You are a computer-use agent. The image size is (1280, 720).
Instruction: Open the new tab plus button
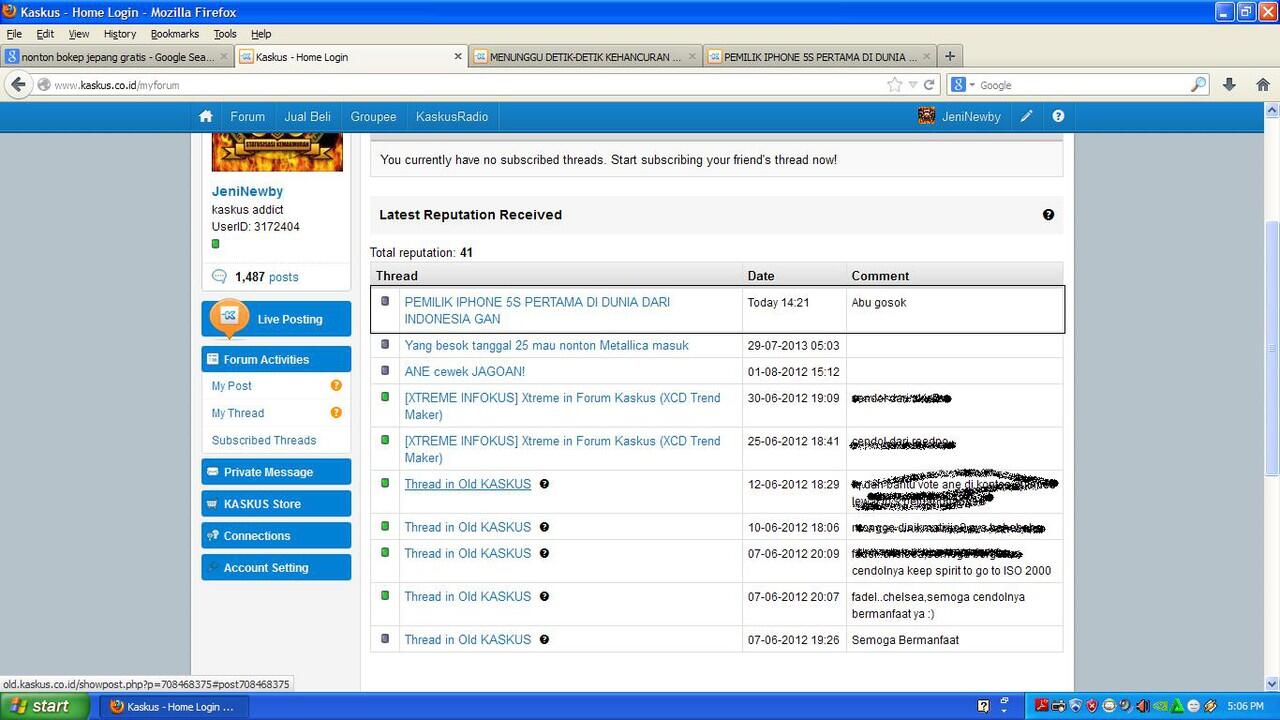[x=950, y=56]
